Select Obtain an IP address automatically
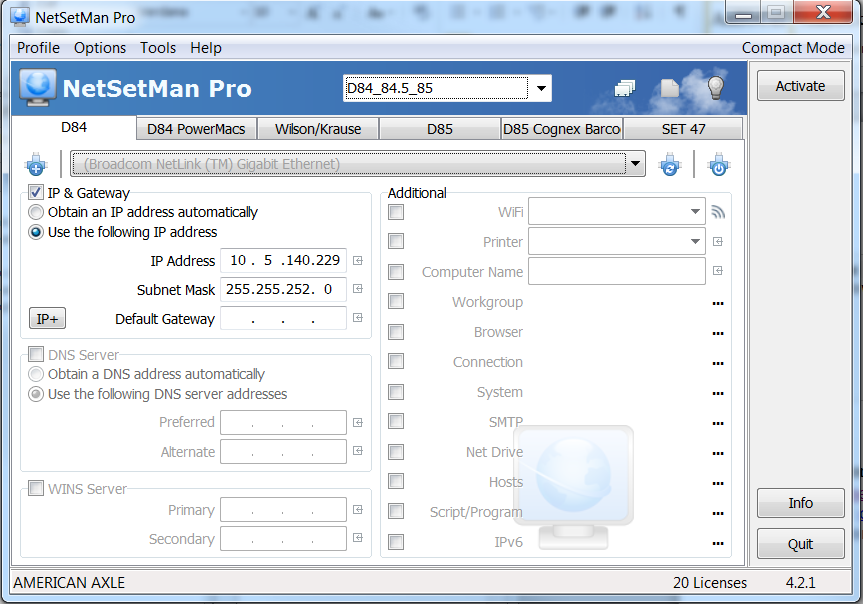 coord(36,212)
